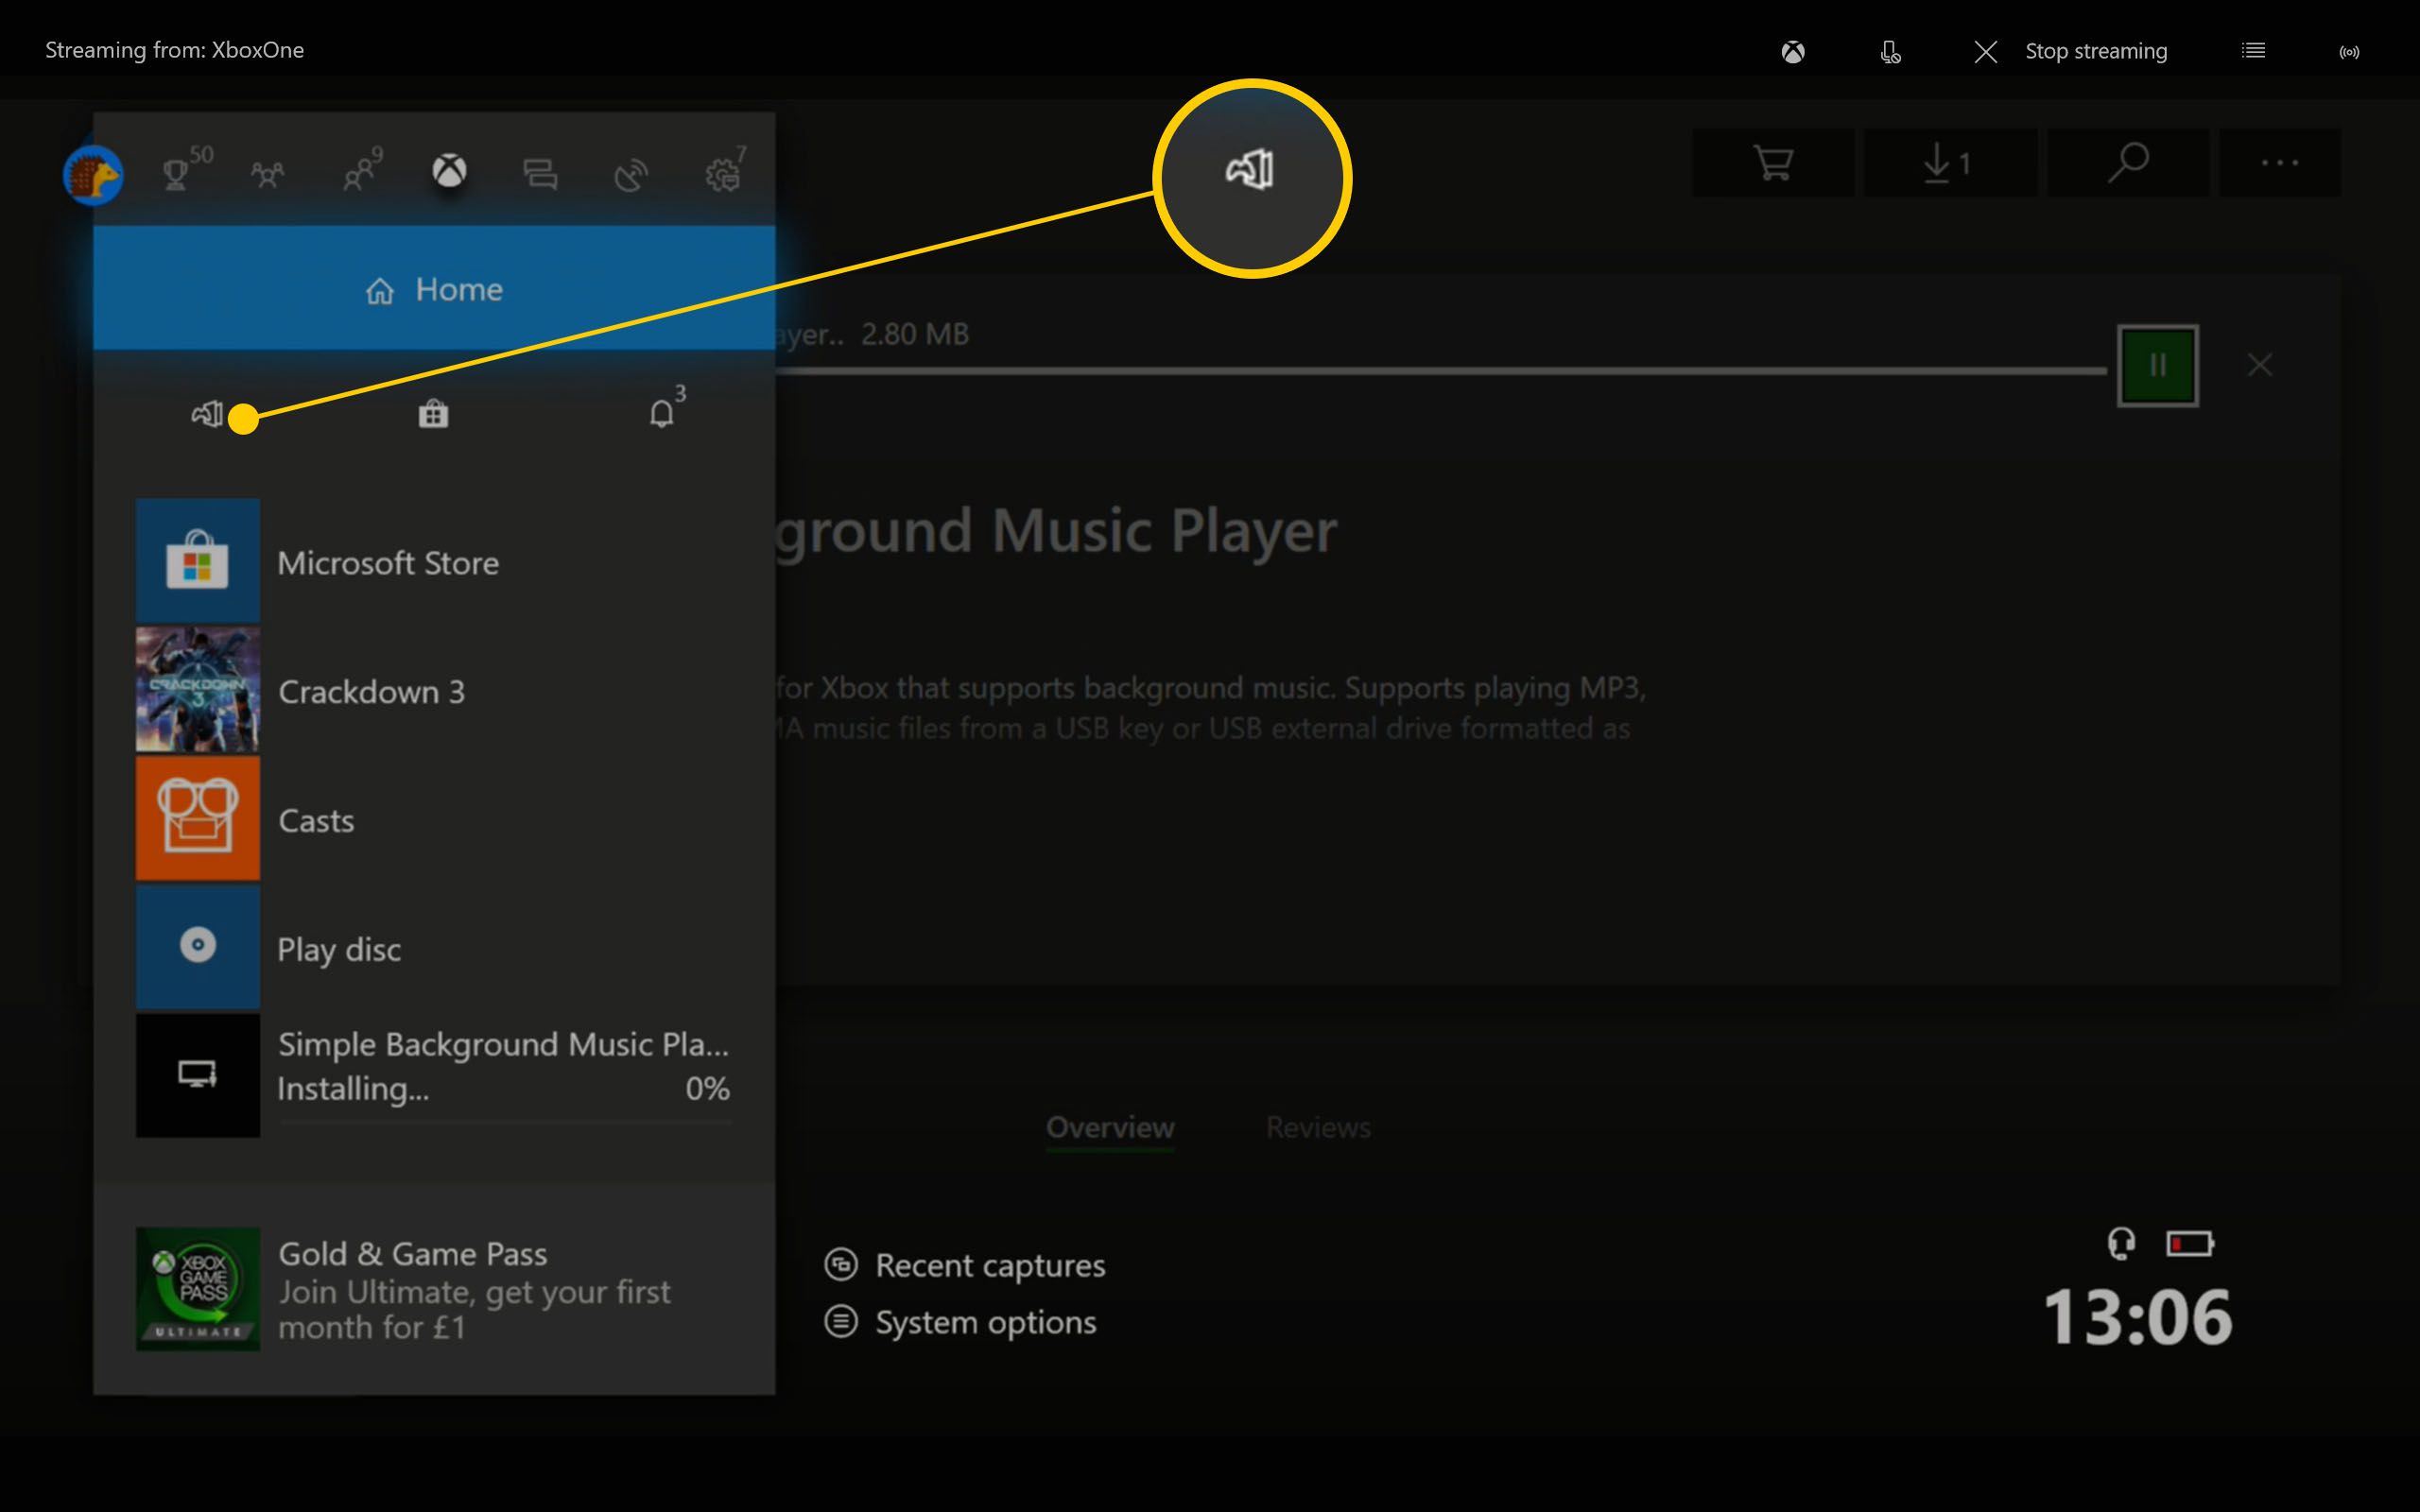Screen dimensions: 2420x1512
Task: Toggle the microphone in streaming bar
Action: 1890,51
